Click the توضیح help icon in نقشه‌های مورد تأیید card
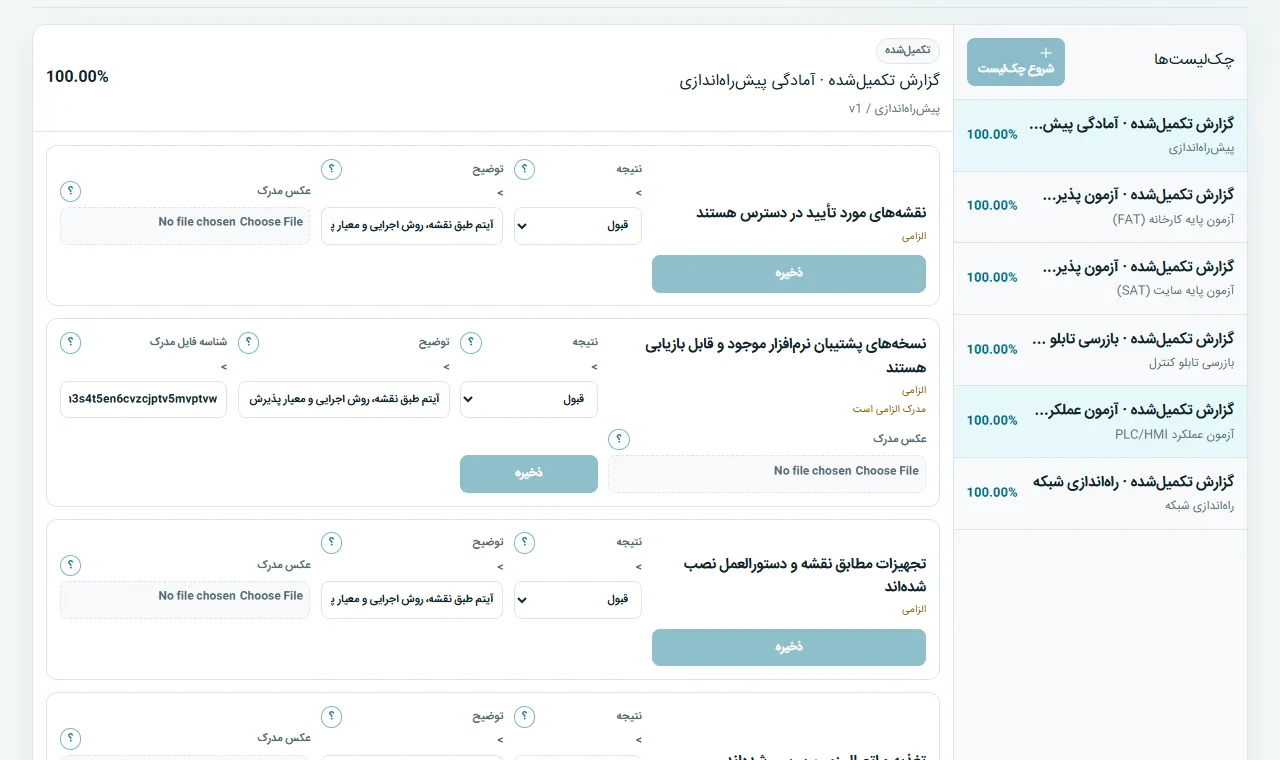Viewport: 1280px width, 760px height. click(331, 169)
